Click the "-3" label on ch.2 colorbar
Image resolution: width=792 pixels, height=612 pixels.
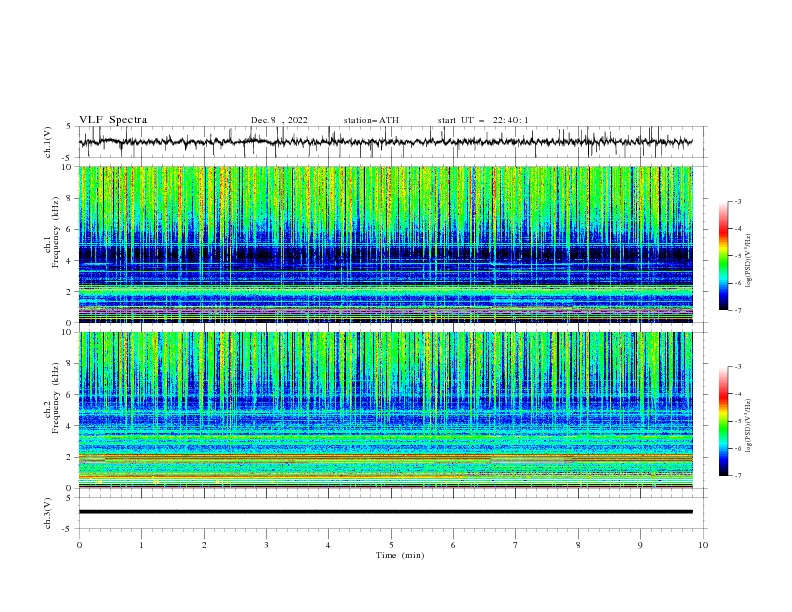[x=738, y=367]
